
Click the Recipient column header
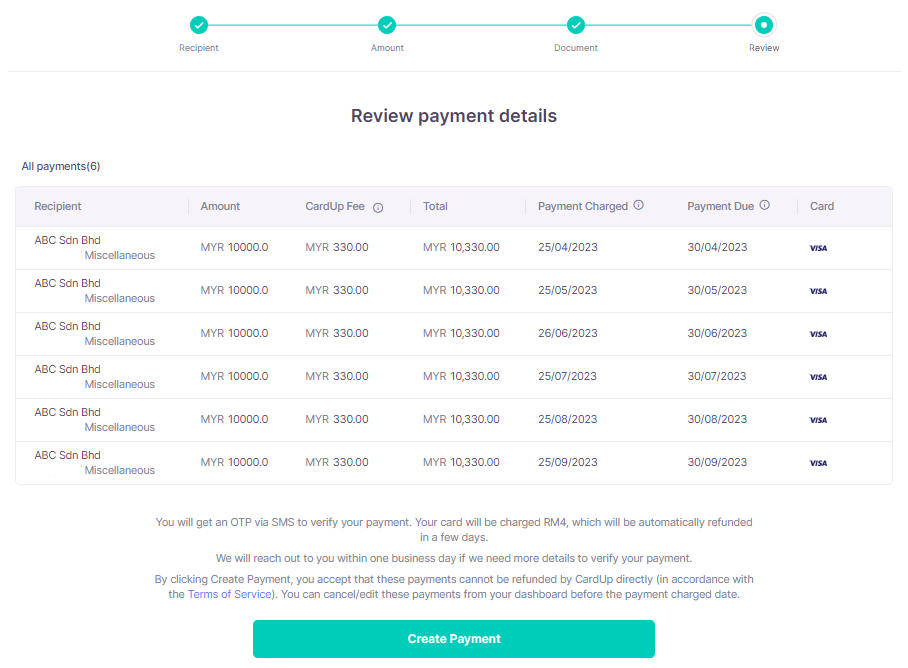click(x=57, y=206)
